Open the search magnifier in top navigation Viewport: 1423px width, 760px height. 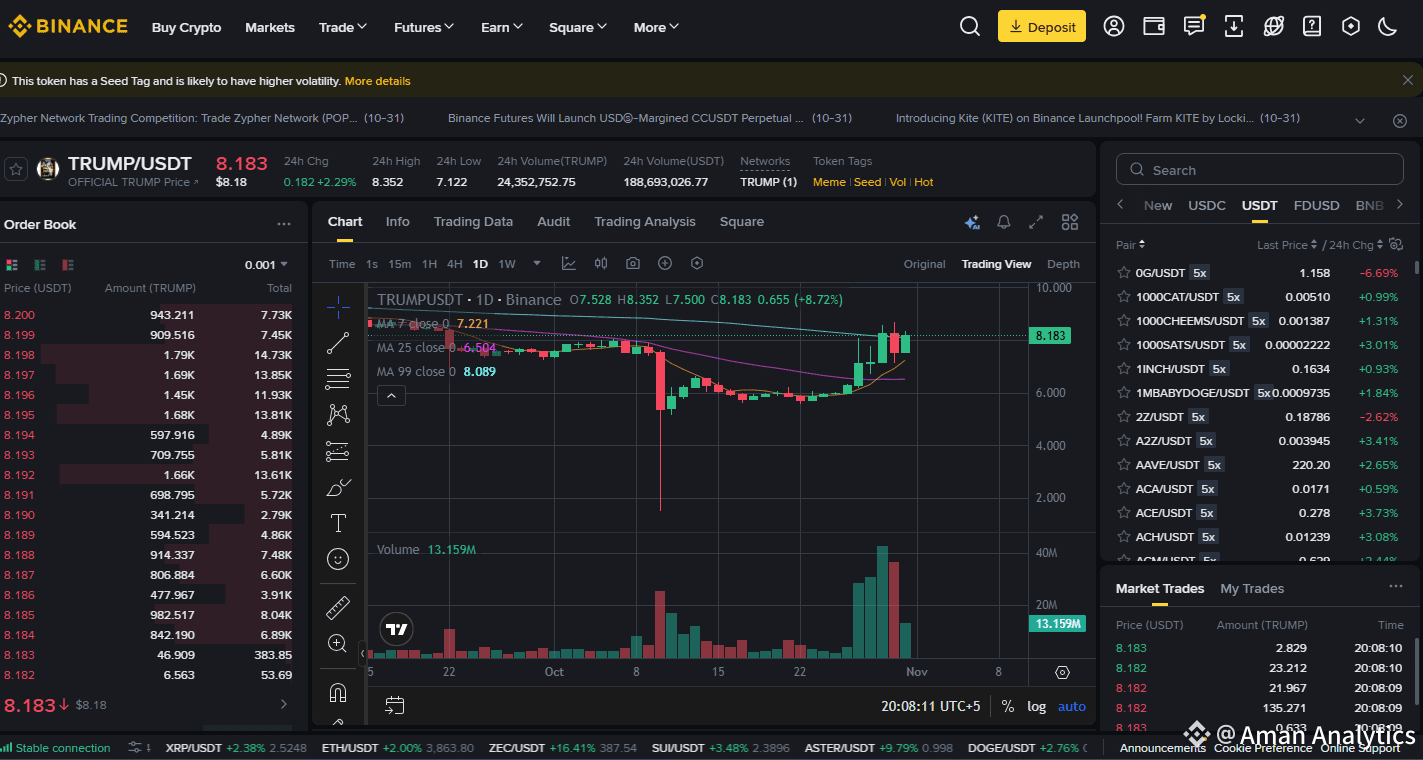point(969,27)
